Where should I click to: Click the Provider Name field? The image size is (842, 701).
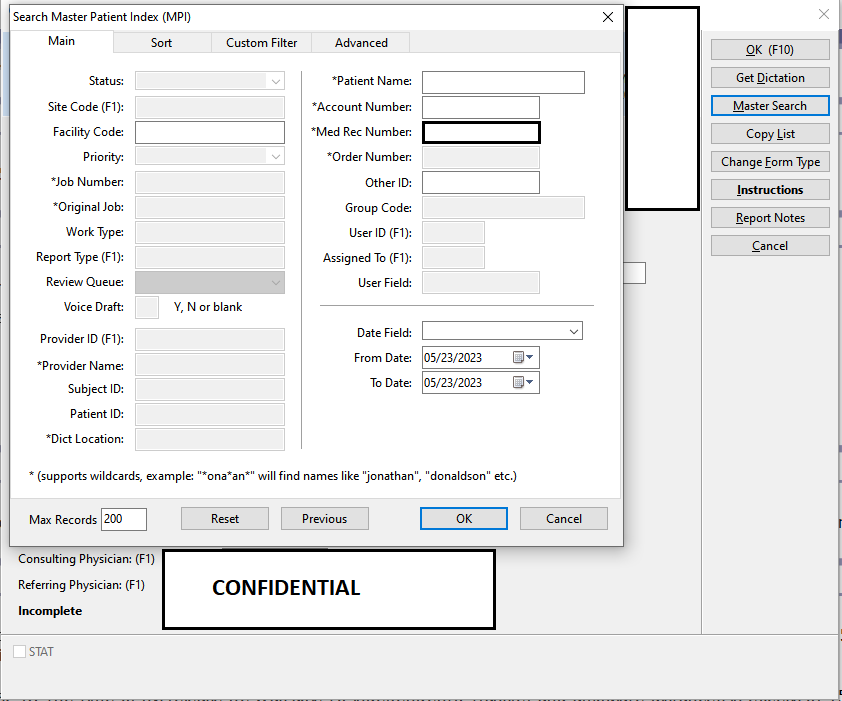(x=209, y=364)
